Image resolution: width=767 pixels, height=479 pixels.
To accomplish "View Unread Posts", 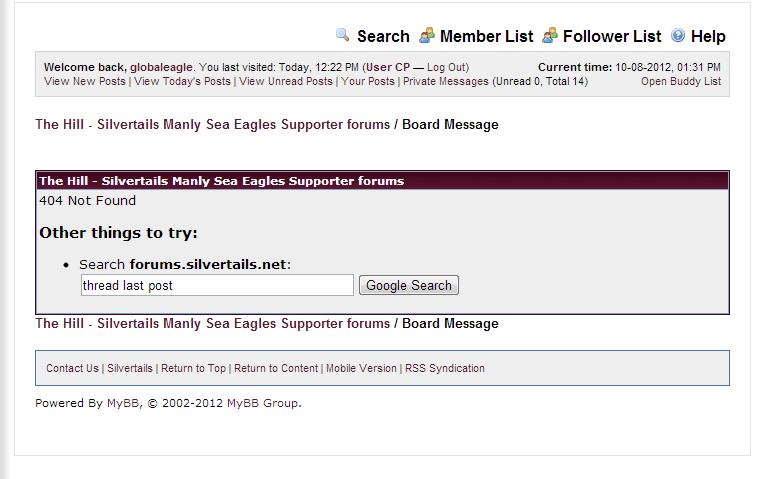I will click(286, 81).
